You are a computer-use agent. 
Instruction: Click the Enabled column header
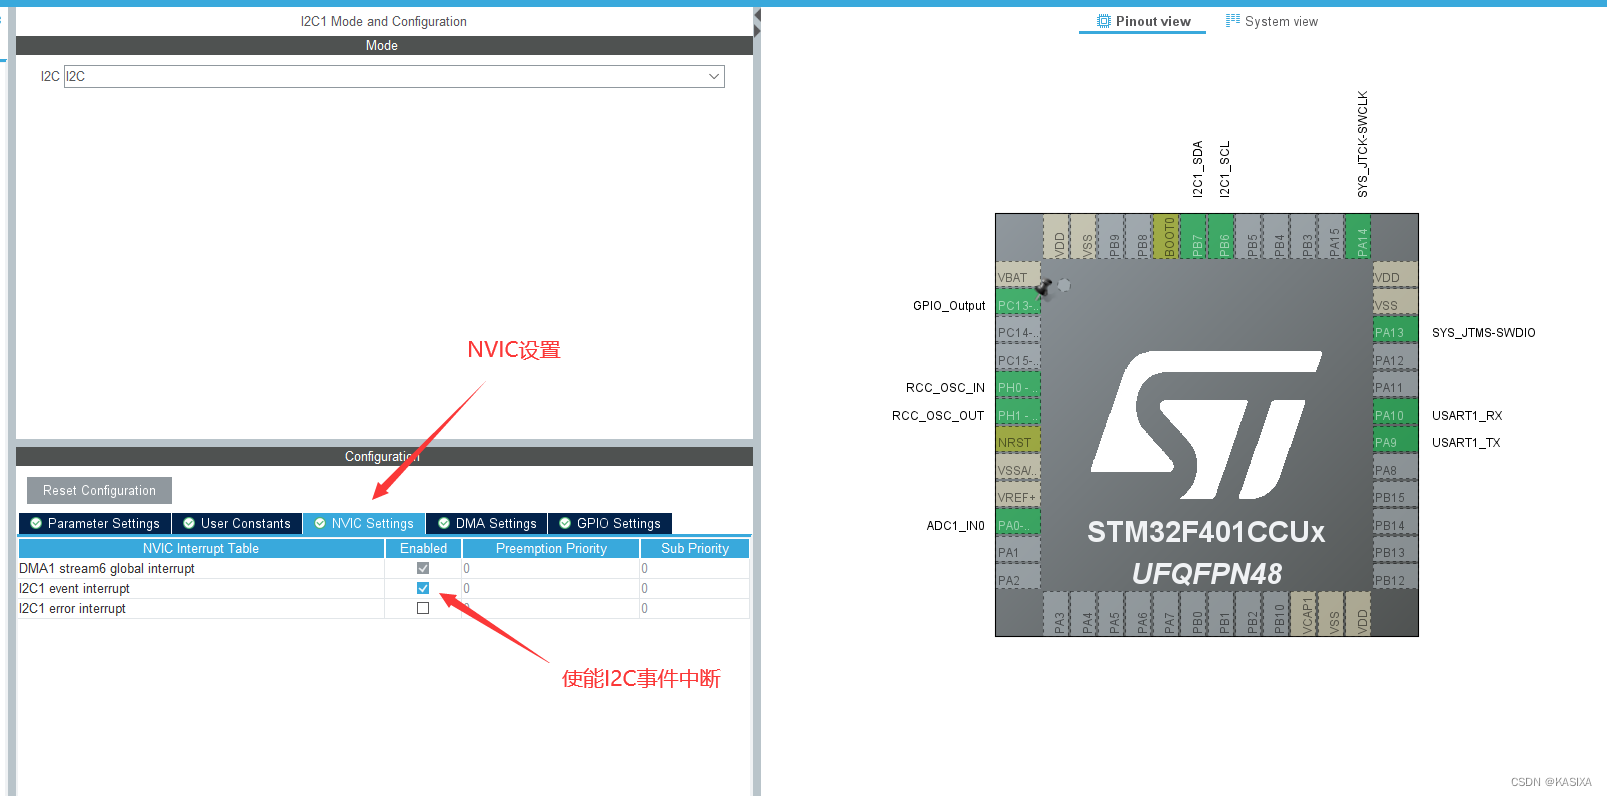pyautogui.click(x=424, y=548)
